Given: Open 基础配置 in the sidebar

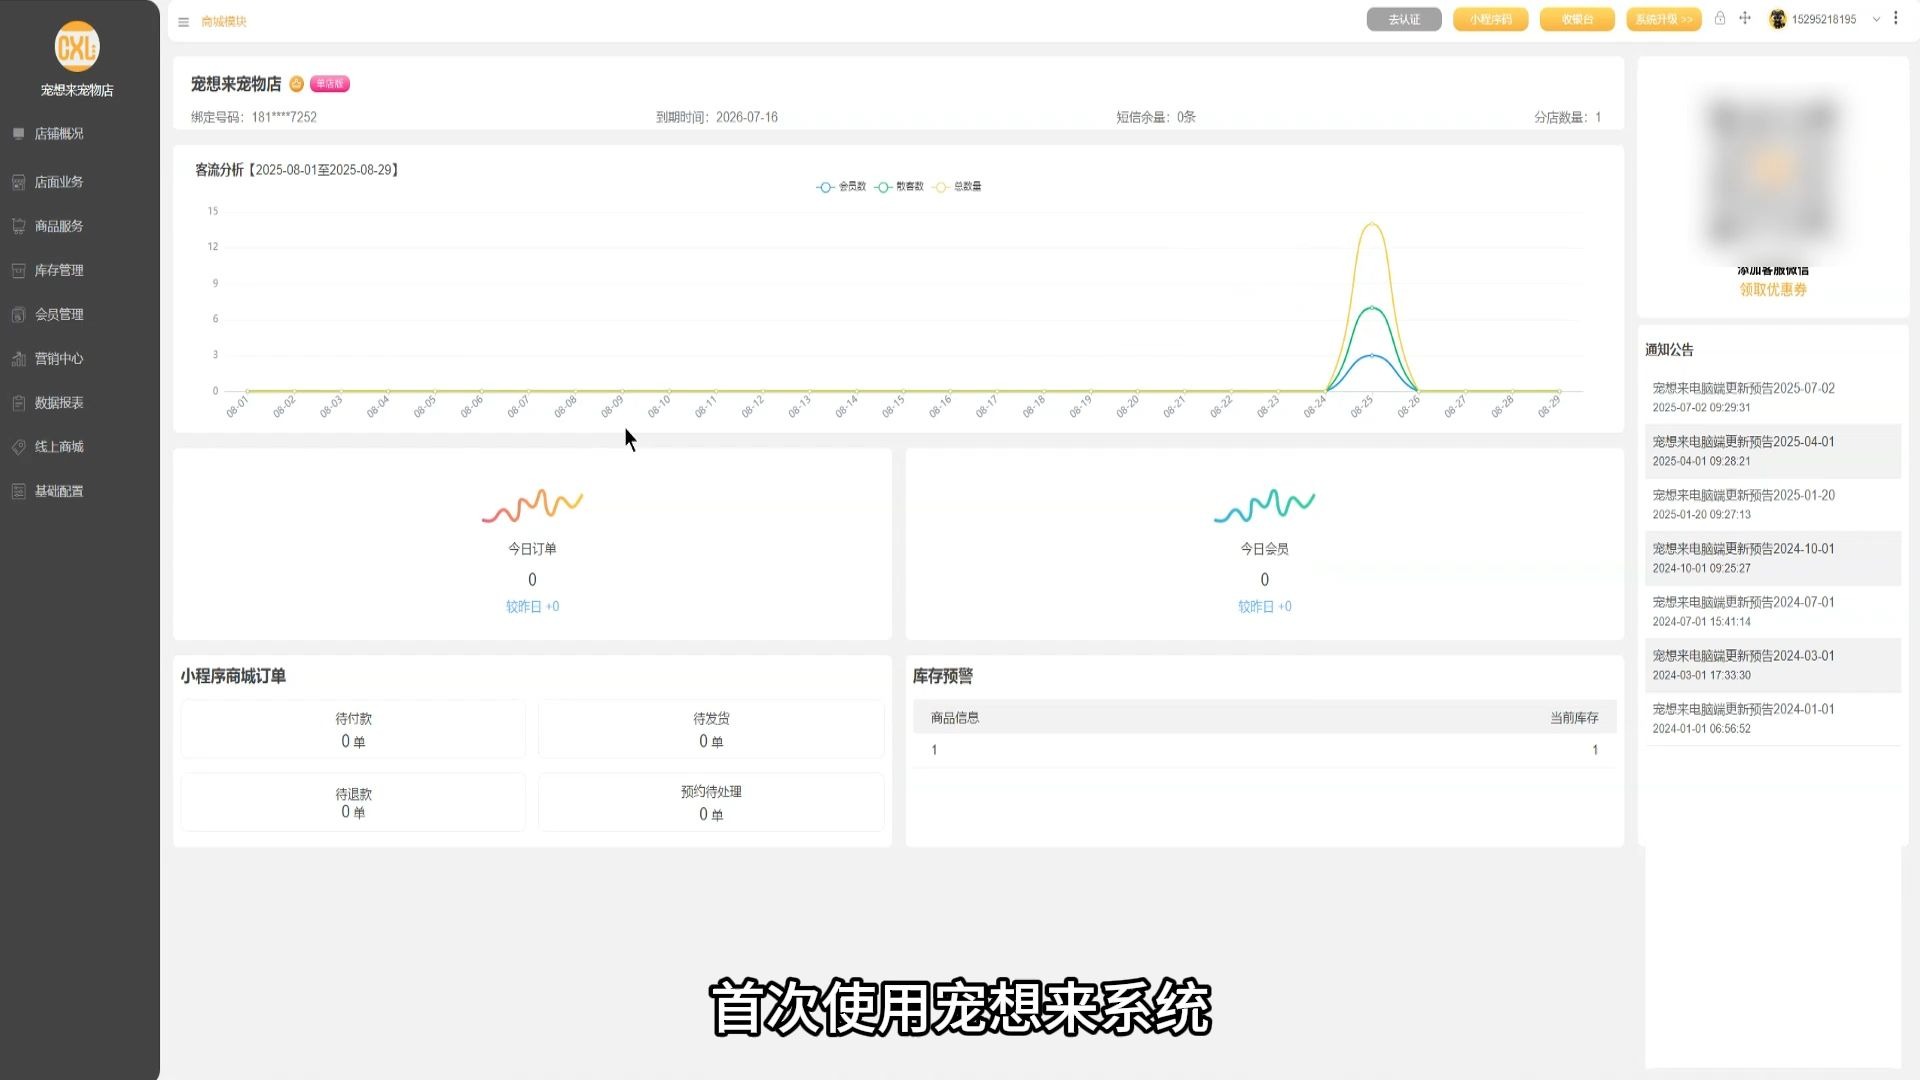Looking at the screenshot, I should coord(59,491).
